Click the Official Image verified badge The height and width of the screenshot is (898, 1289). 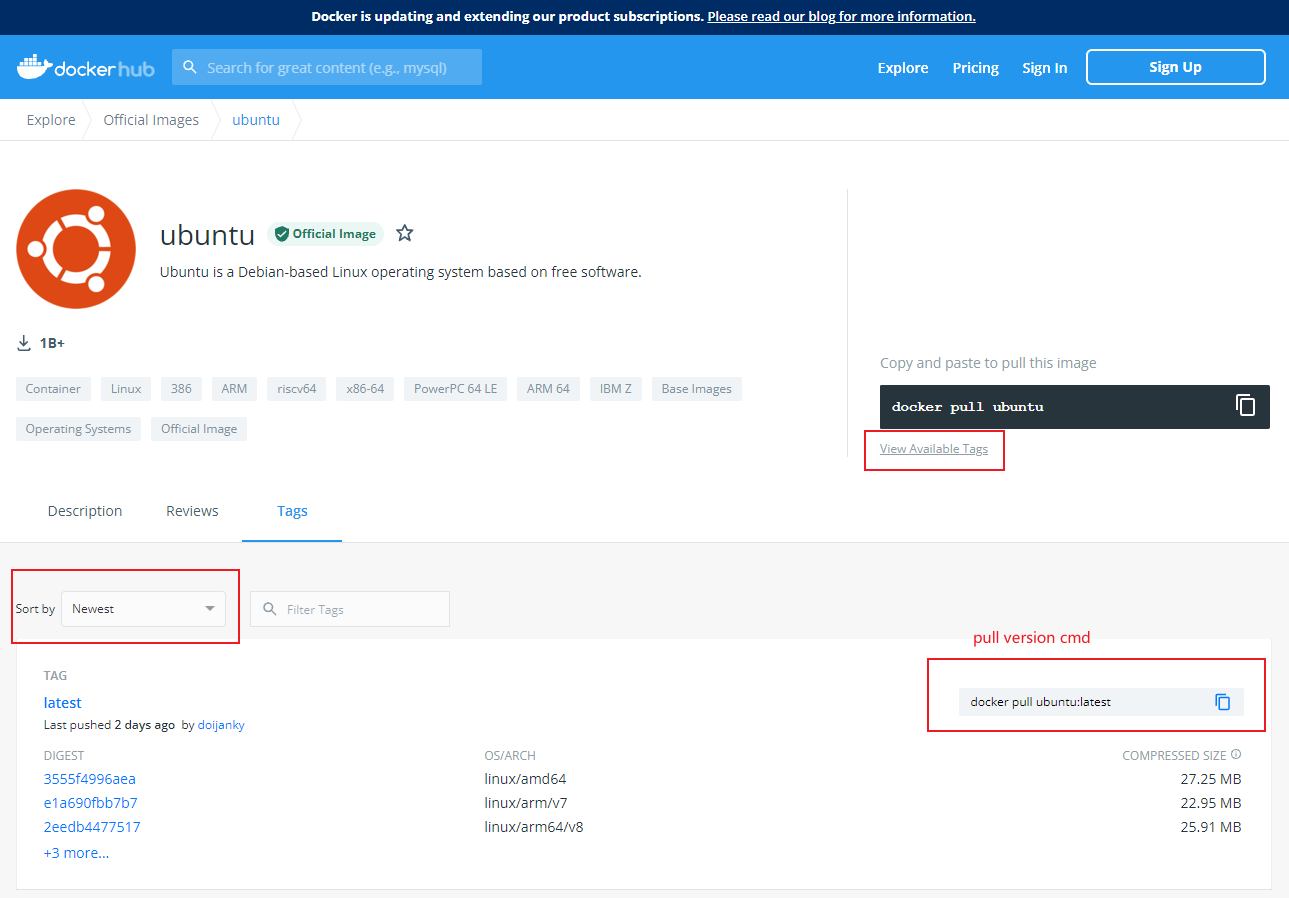coord(325,233)
